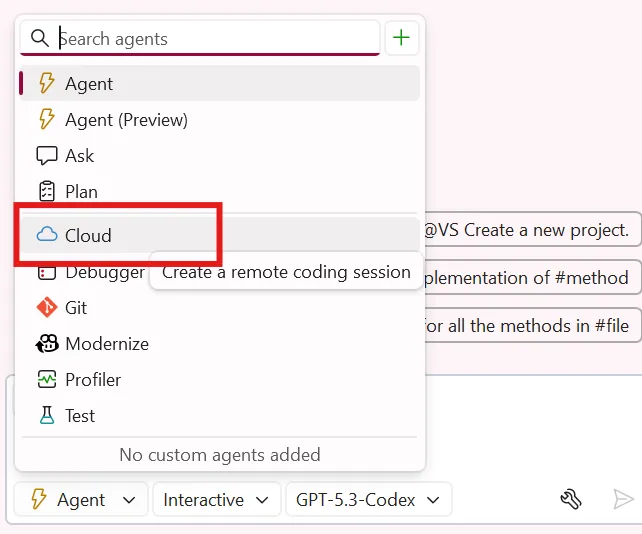Click the send arrow icon
Viewport: 642px width, 534px height.
(x=623, y=499)
